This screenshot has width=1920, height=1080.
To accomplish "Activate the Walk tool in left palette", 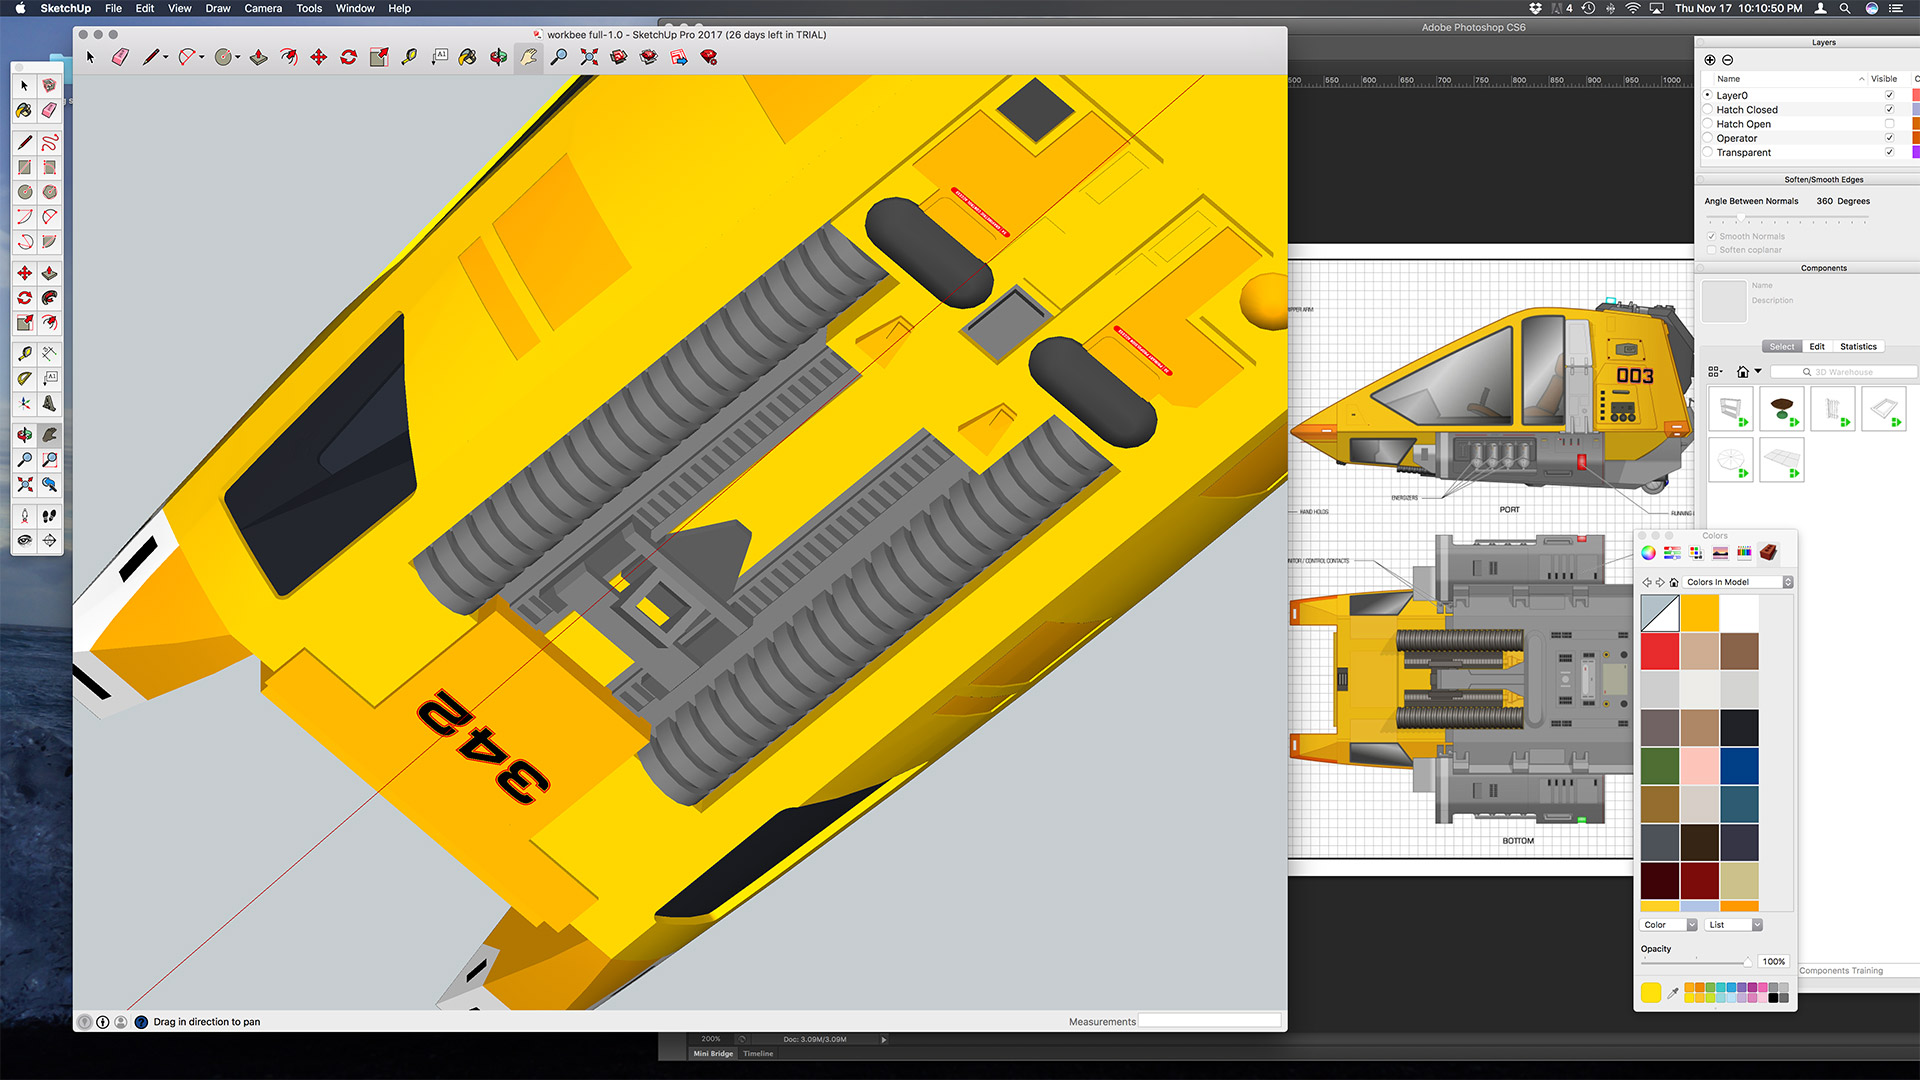I will pyautogui.click(x=49, y=516).
